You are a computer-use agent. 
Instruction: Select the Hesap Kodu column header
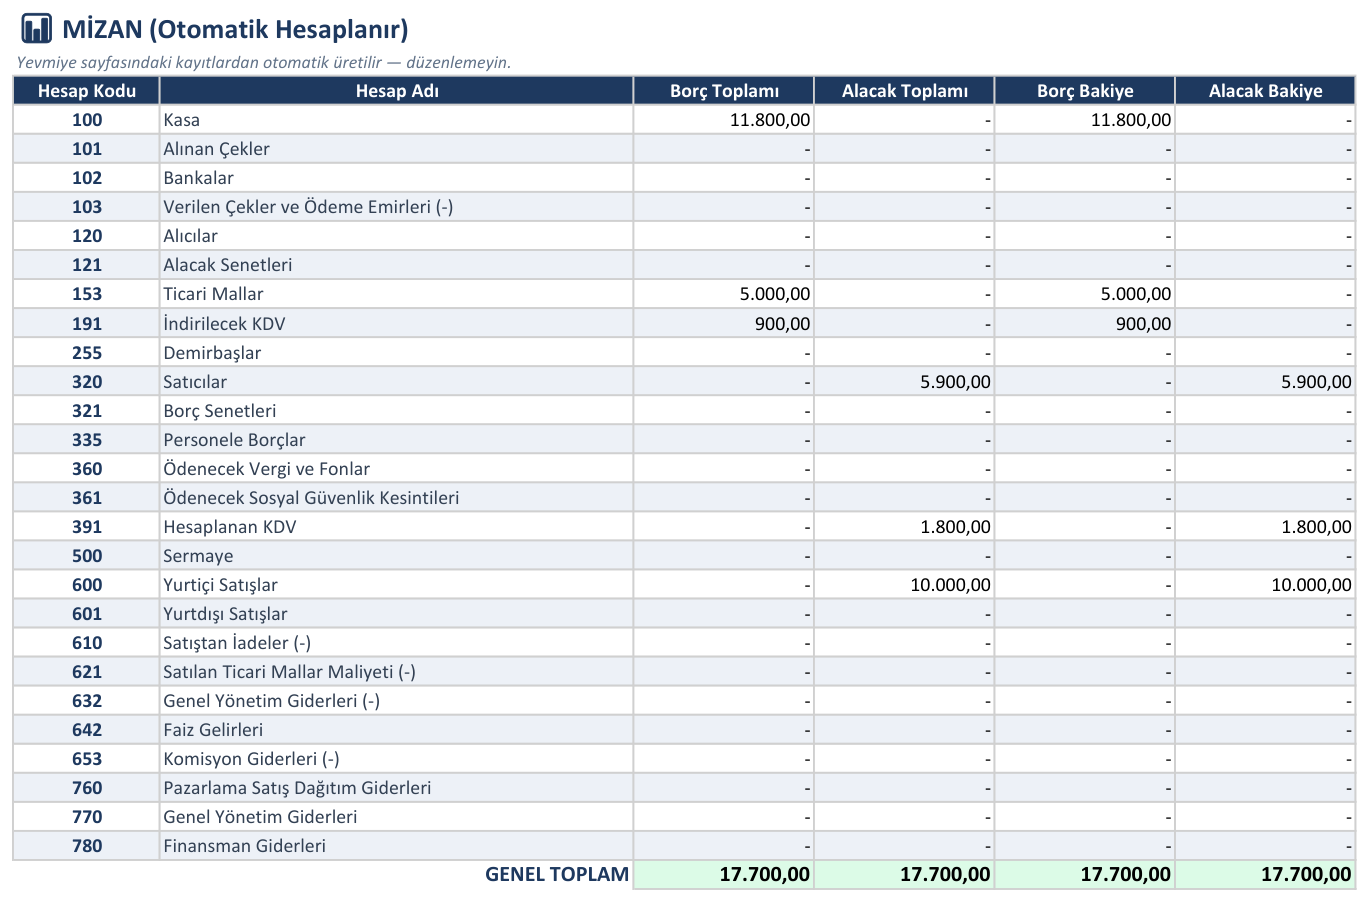87,91
